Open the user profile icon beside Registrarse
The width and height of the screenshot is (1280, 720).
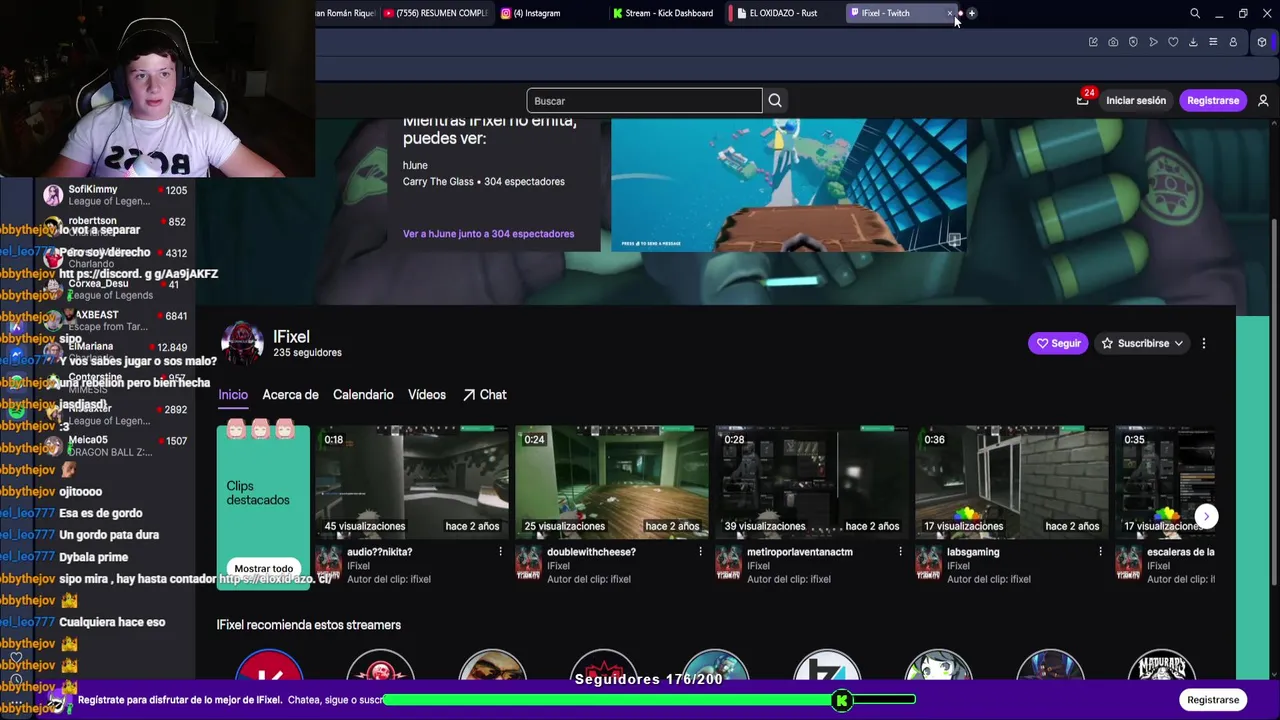point(1263,100)
